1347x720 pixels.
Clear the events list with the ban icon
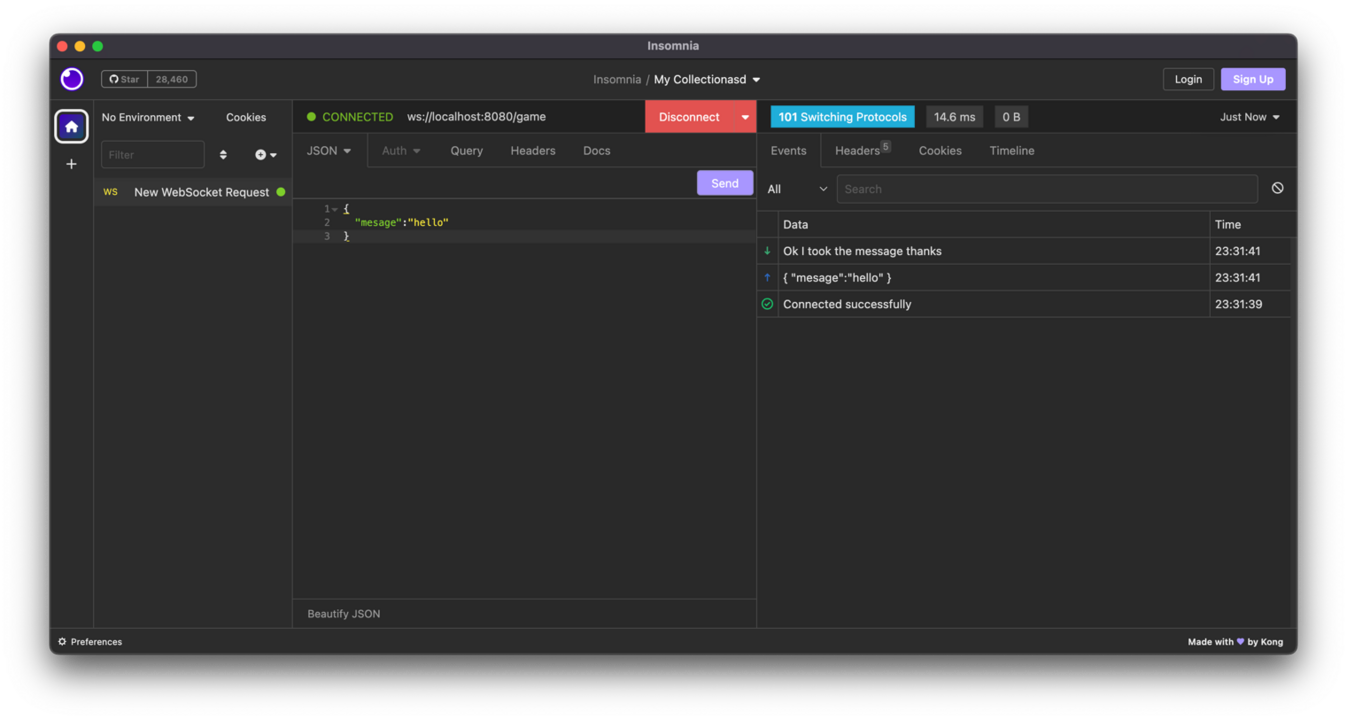click(1277, 188)
